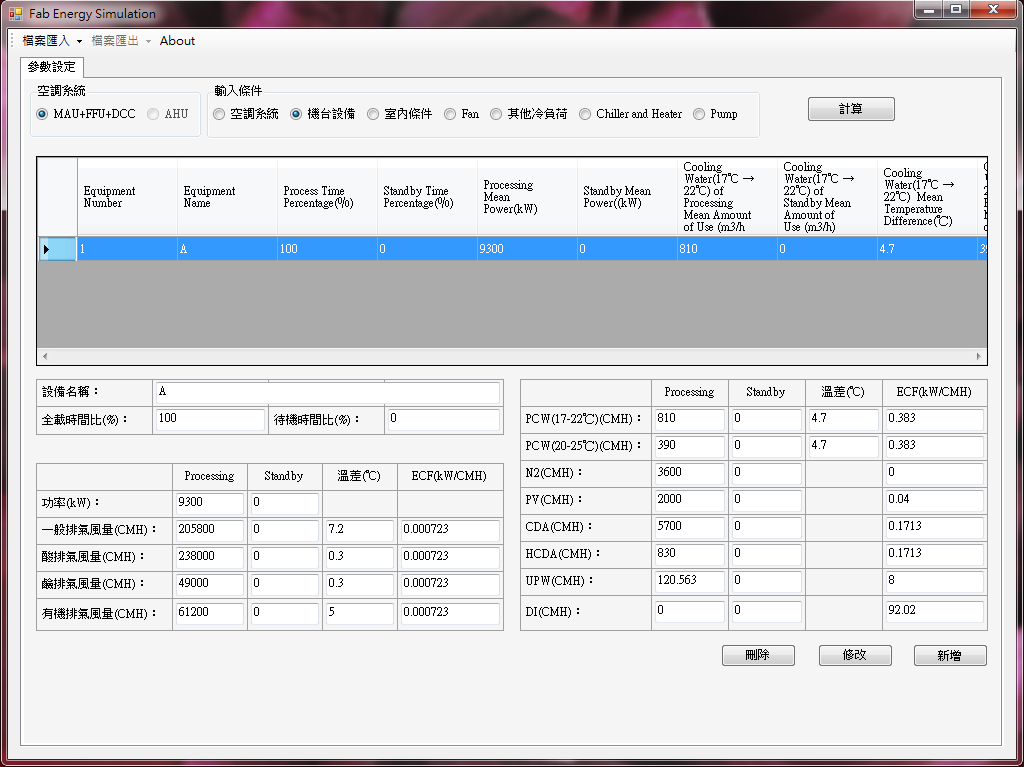Open the 檔案匯入 dropdown menu

[x=52, y=41]
